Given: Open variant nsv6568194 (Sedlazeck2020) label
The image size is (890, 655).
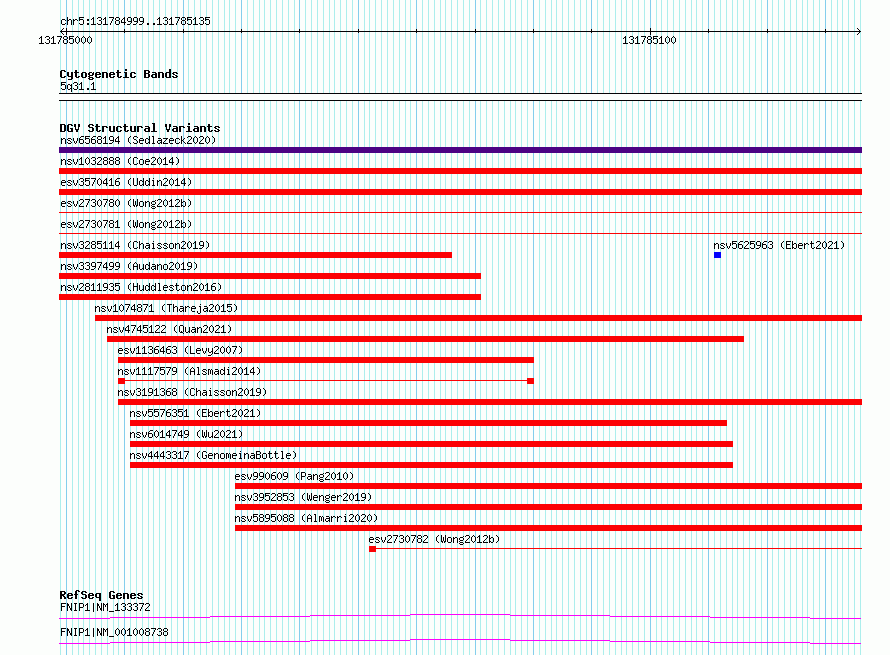Looking at the screenshot, I should point(138,140).
